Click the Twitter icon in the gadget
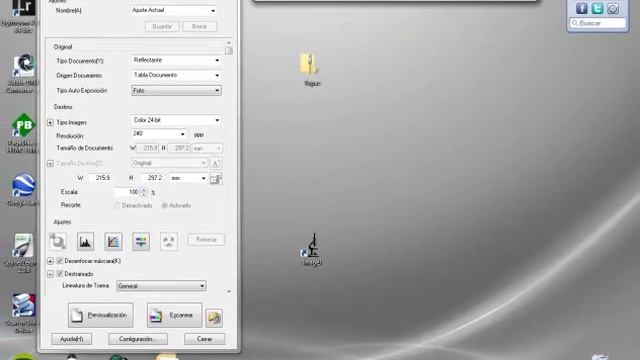 (597, 8)
